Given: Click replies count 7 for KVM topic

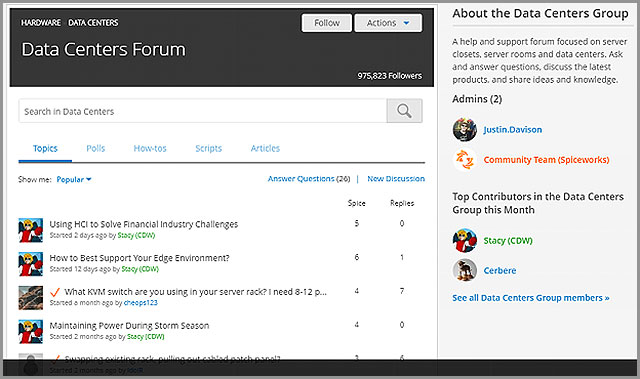Looking at the screenshot, I should pyautogui.click(x=402, y=291).
